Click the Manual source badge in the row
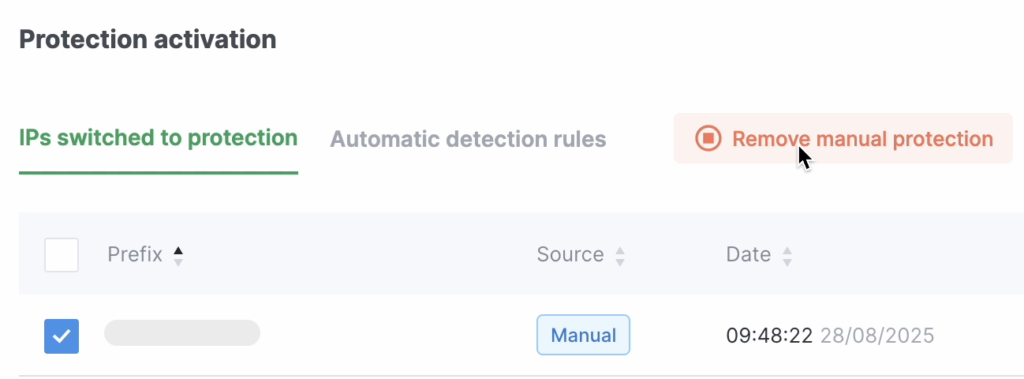This screenshot has width=1024, height=379. 583,335
